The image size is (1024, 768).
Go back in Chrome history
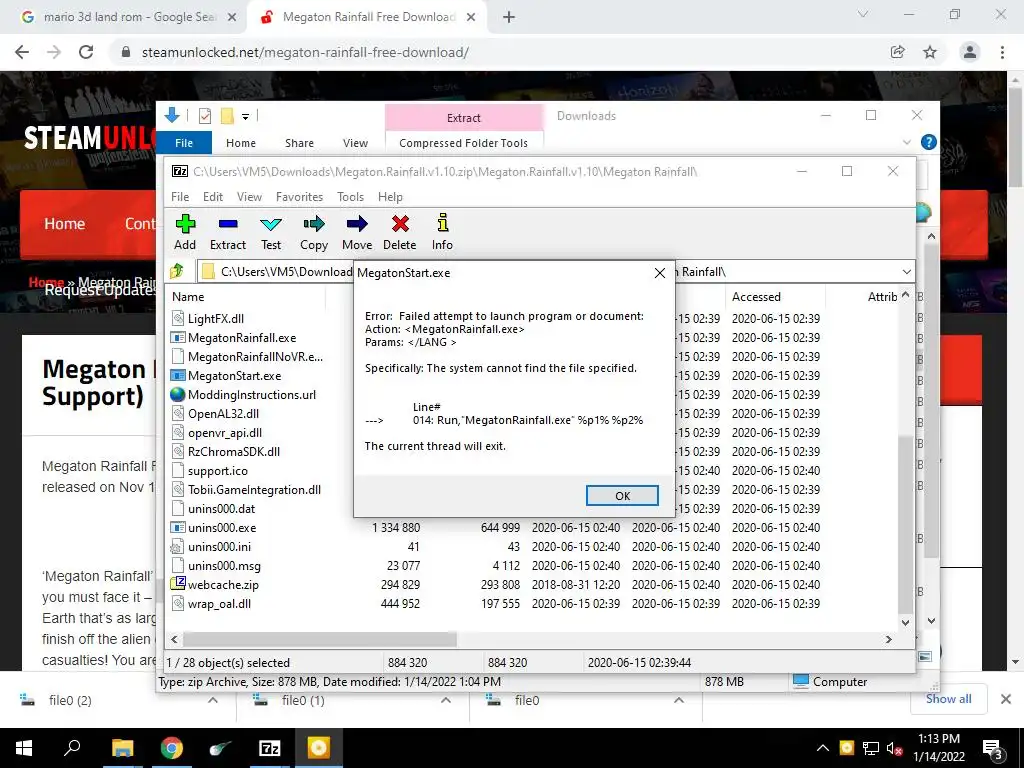22,52
